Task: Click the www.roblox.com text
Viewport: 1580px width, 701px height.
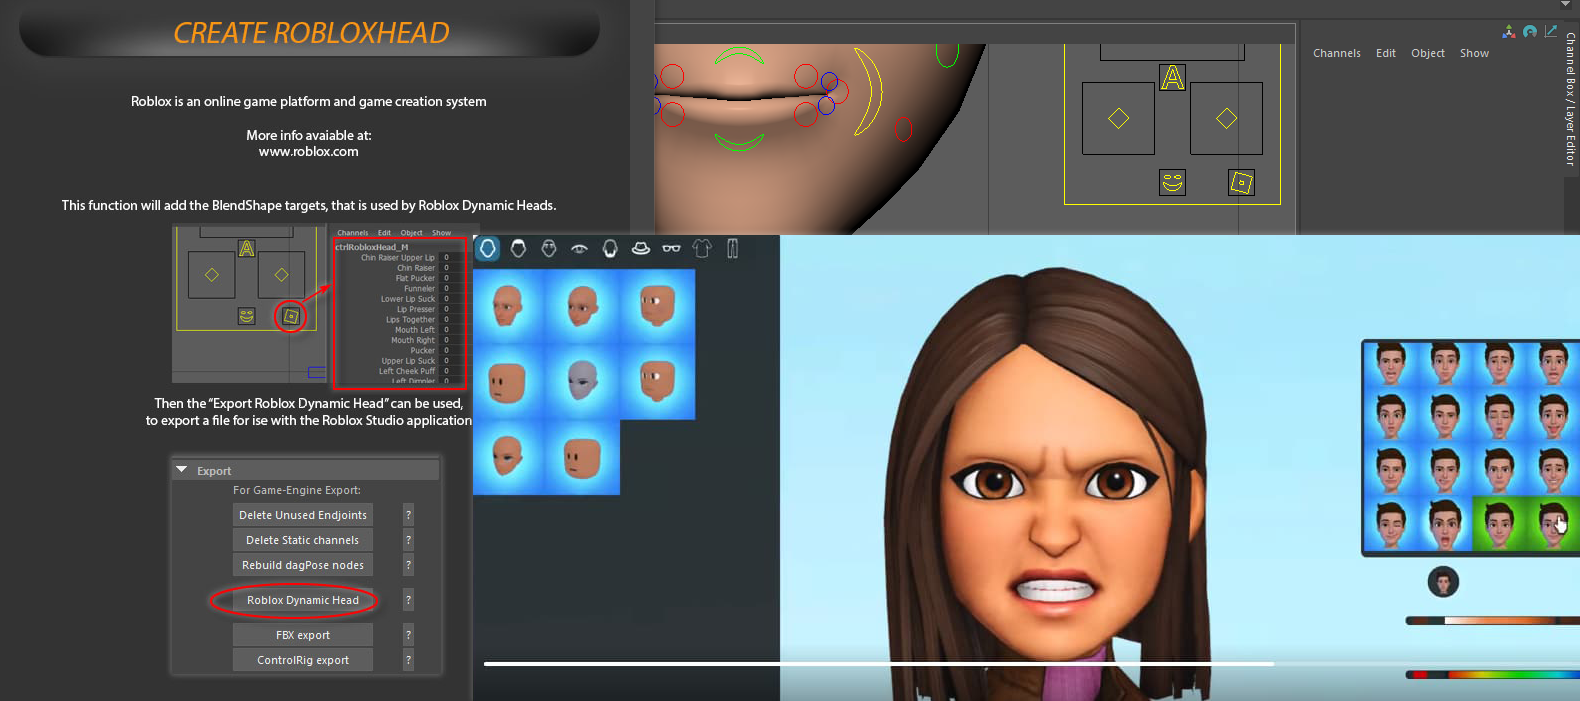Action: tap(308, 152)
